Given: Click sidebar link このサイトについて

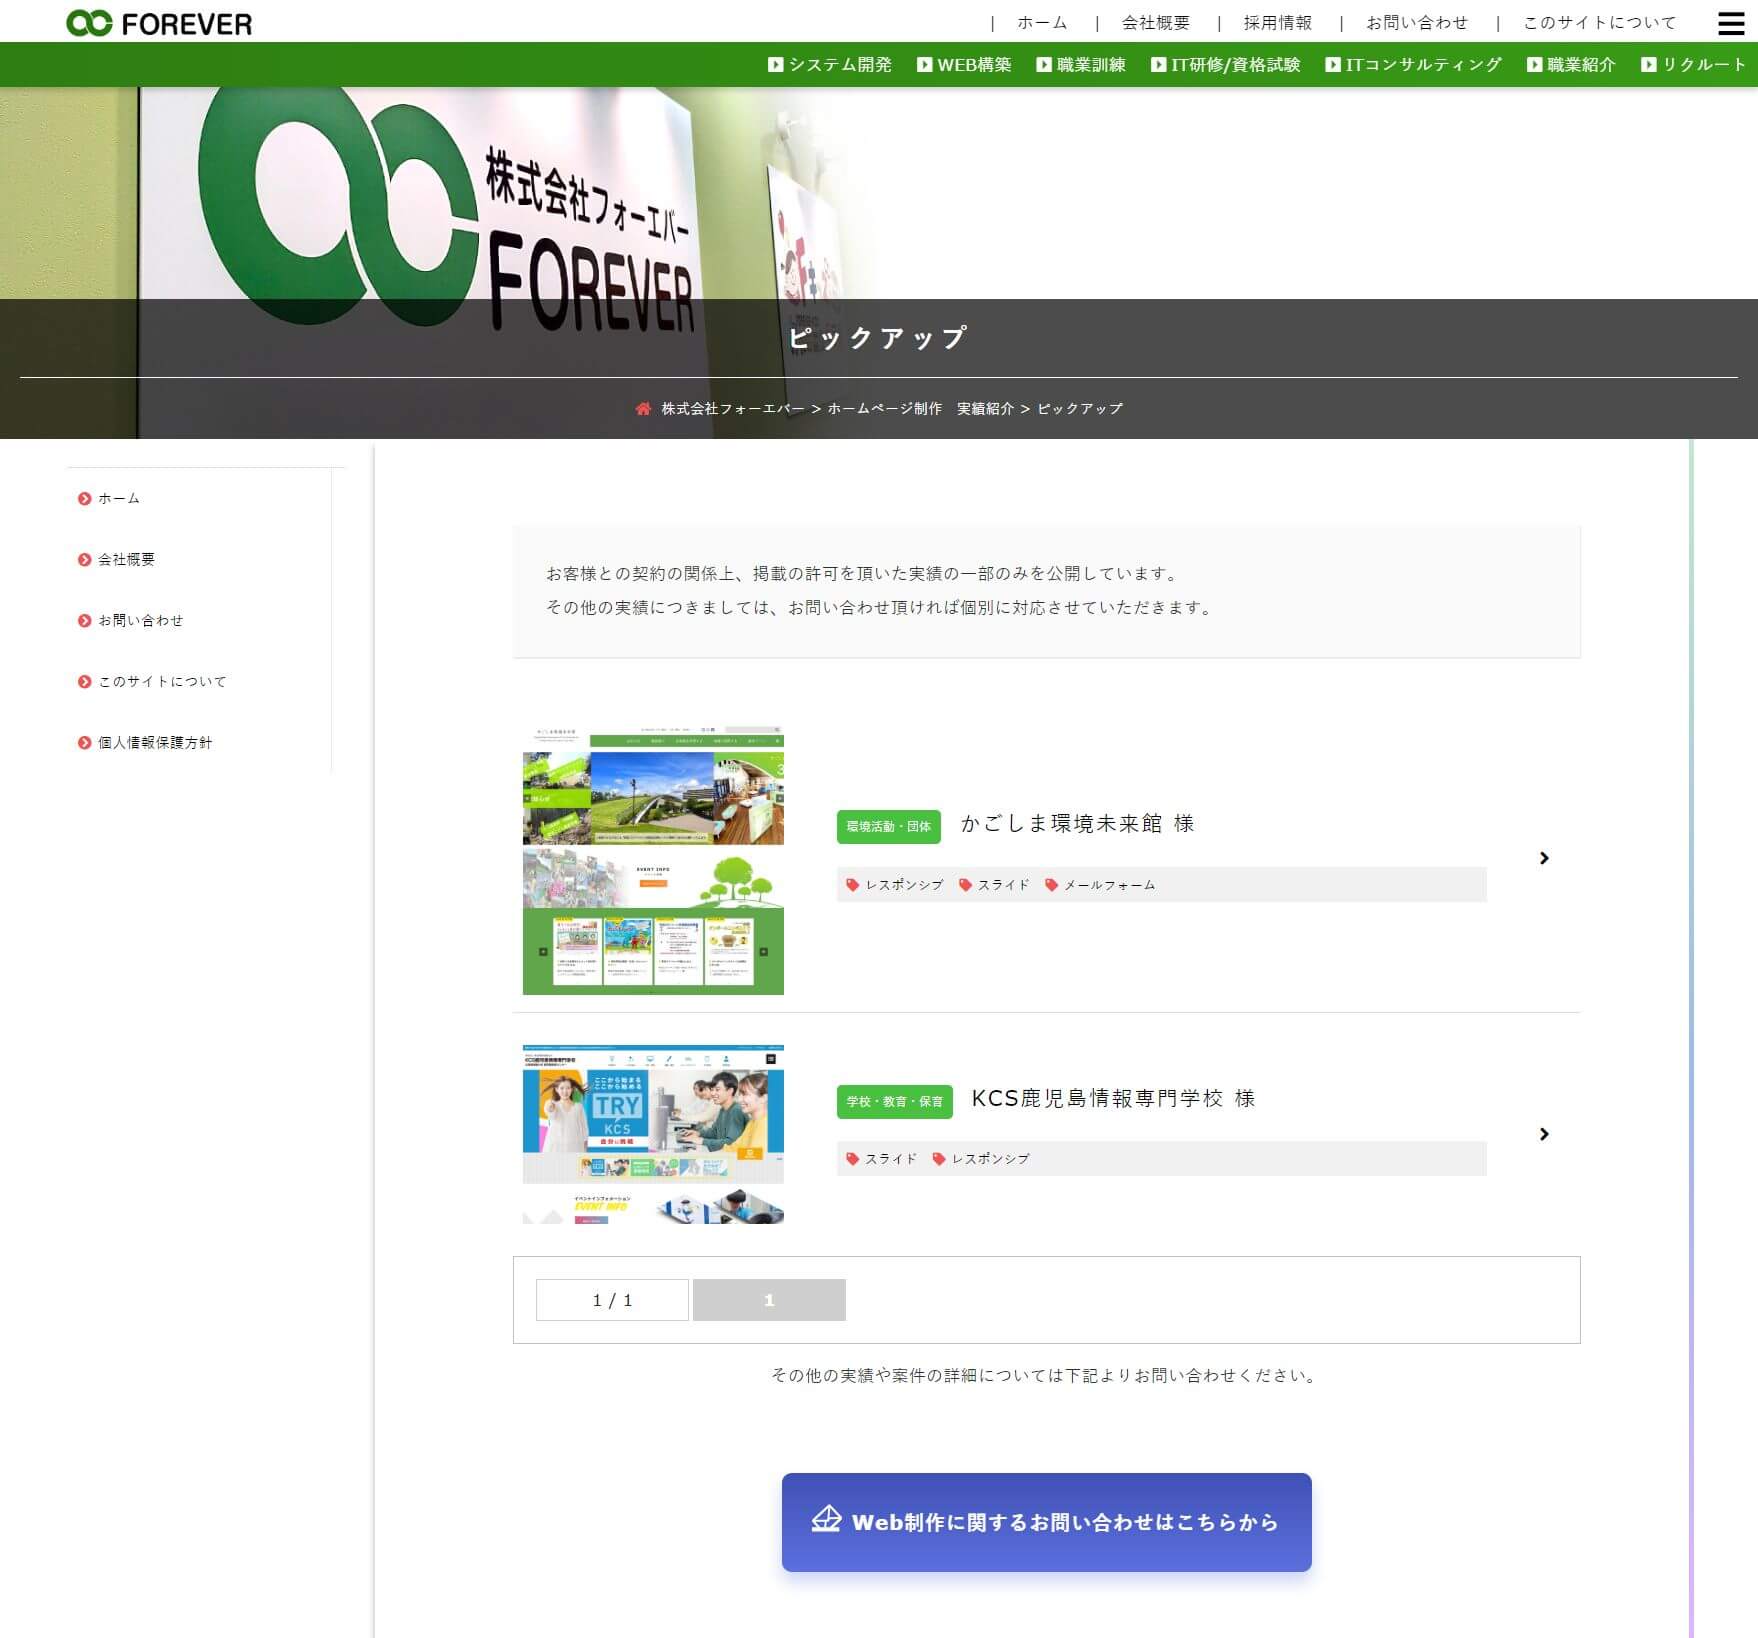Looking at the screenshot, I should point(162,681).
